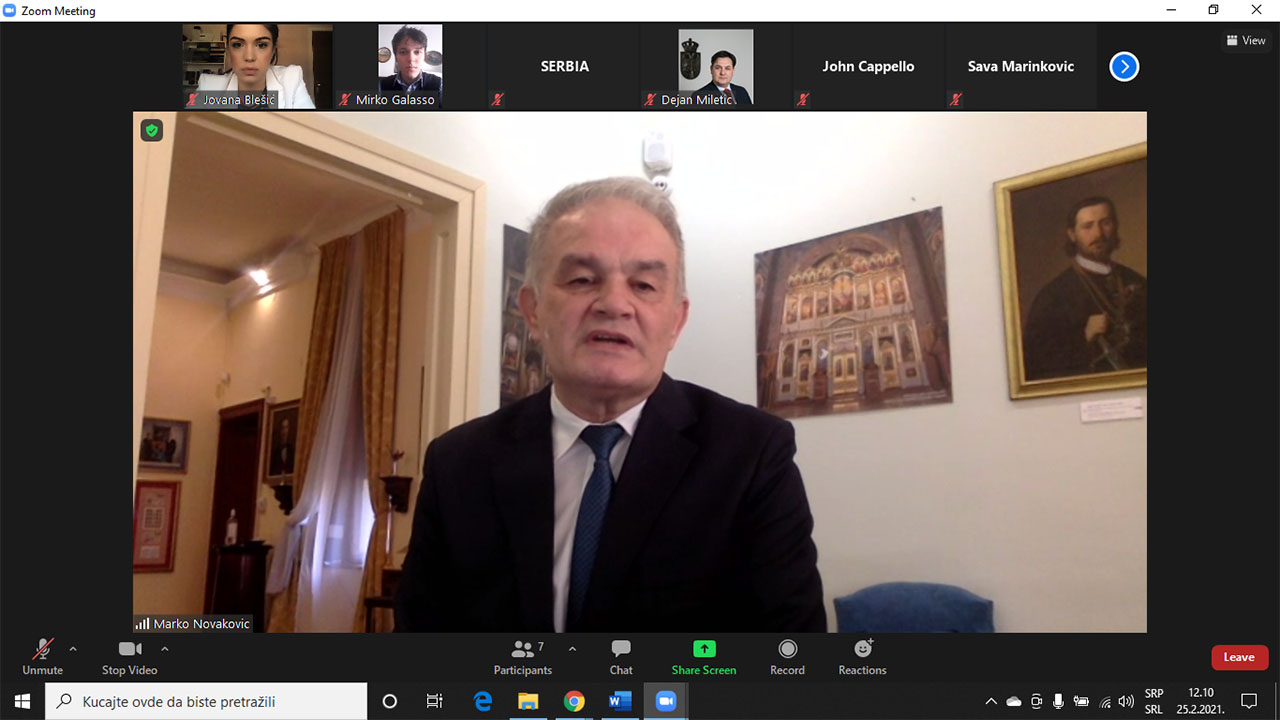Viewport: 1280px width, 720px height.
Task: Expand video options arrow beside Stop Video
Action: point(165,649)
